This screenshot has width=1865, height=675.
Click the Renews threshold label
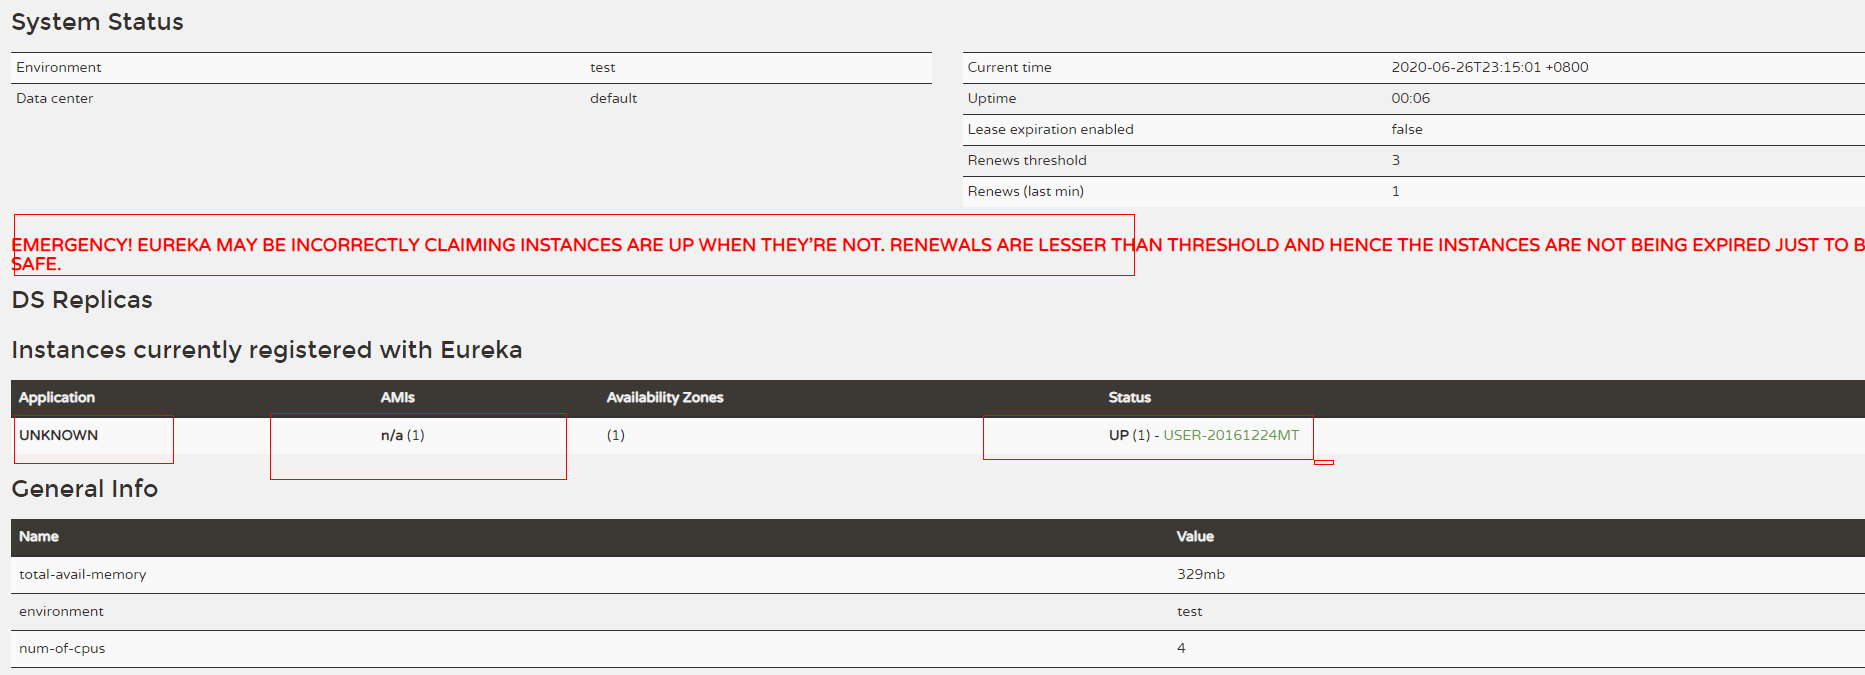click(x=1027, y=160)
